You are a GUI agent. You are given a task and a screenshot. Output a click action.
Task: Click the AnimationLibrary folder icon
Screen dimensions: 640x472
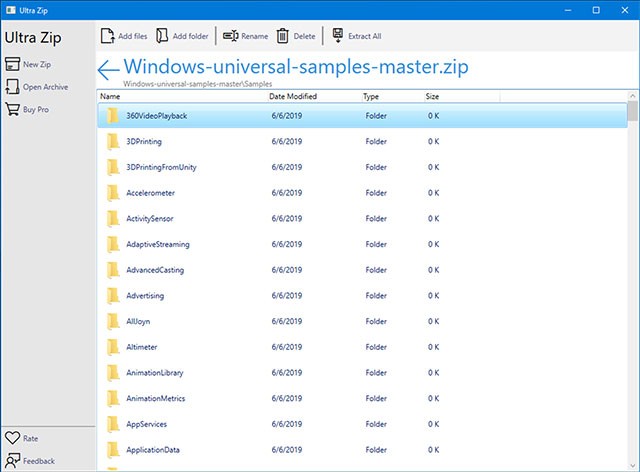[x=113, y=373]
